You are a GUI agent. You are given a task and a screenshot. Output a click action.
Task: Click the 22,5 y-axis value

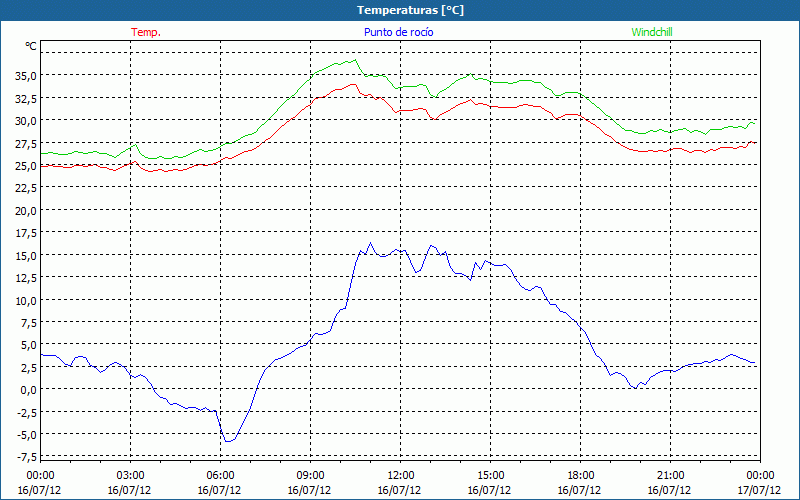[x=27, y=188]
